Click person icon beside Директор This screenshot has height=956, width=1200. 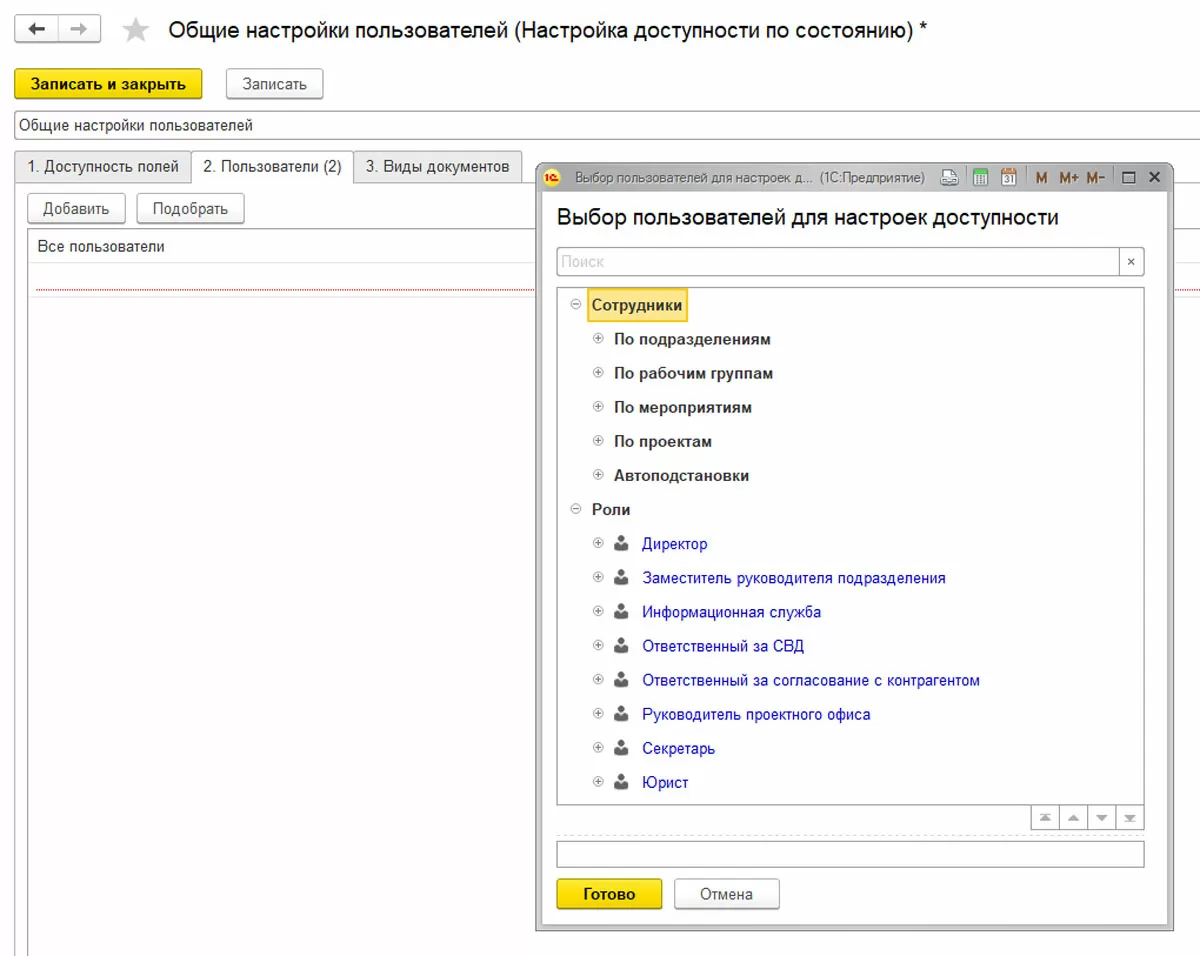click(621, 544)
